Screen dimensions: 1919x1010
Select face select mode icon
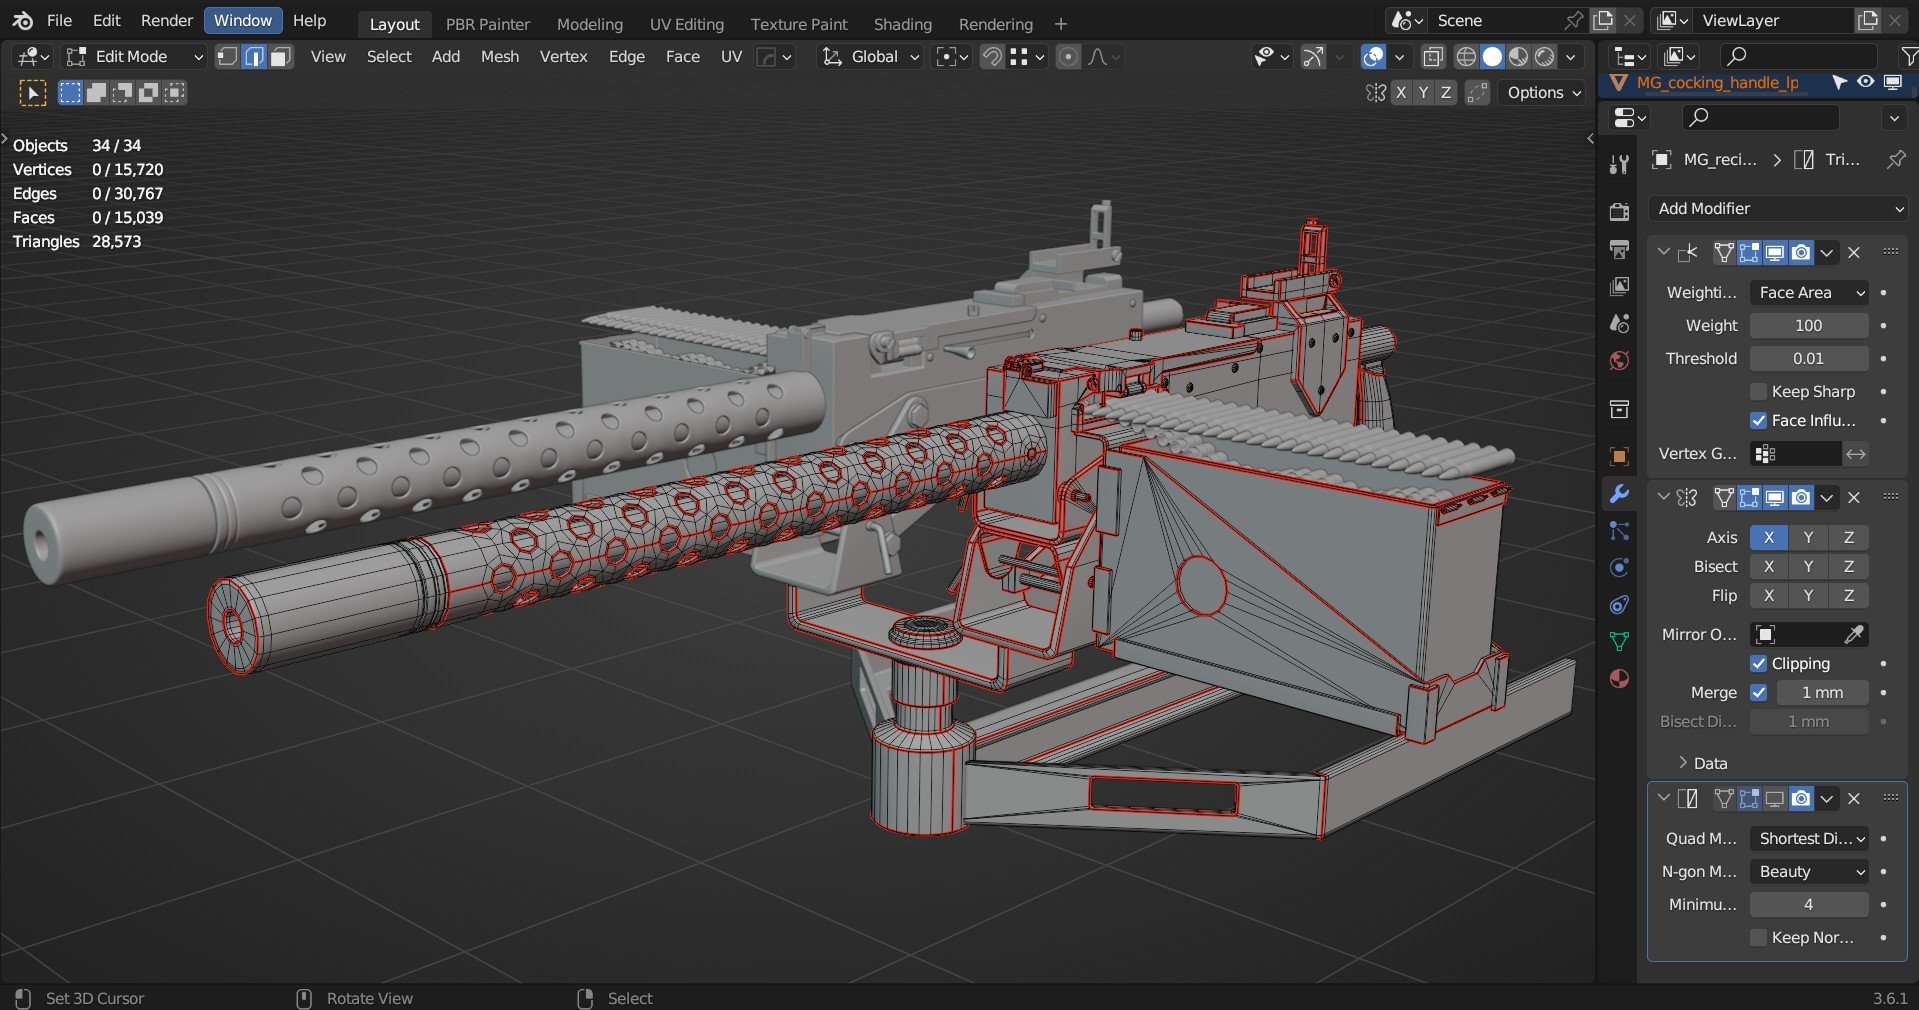(281, 57)
